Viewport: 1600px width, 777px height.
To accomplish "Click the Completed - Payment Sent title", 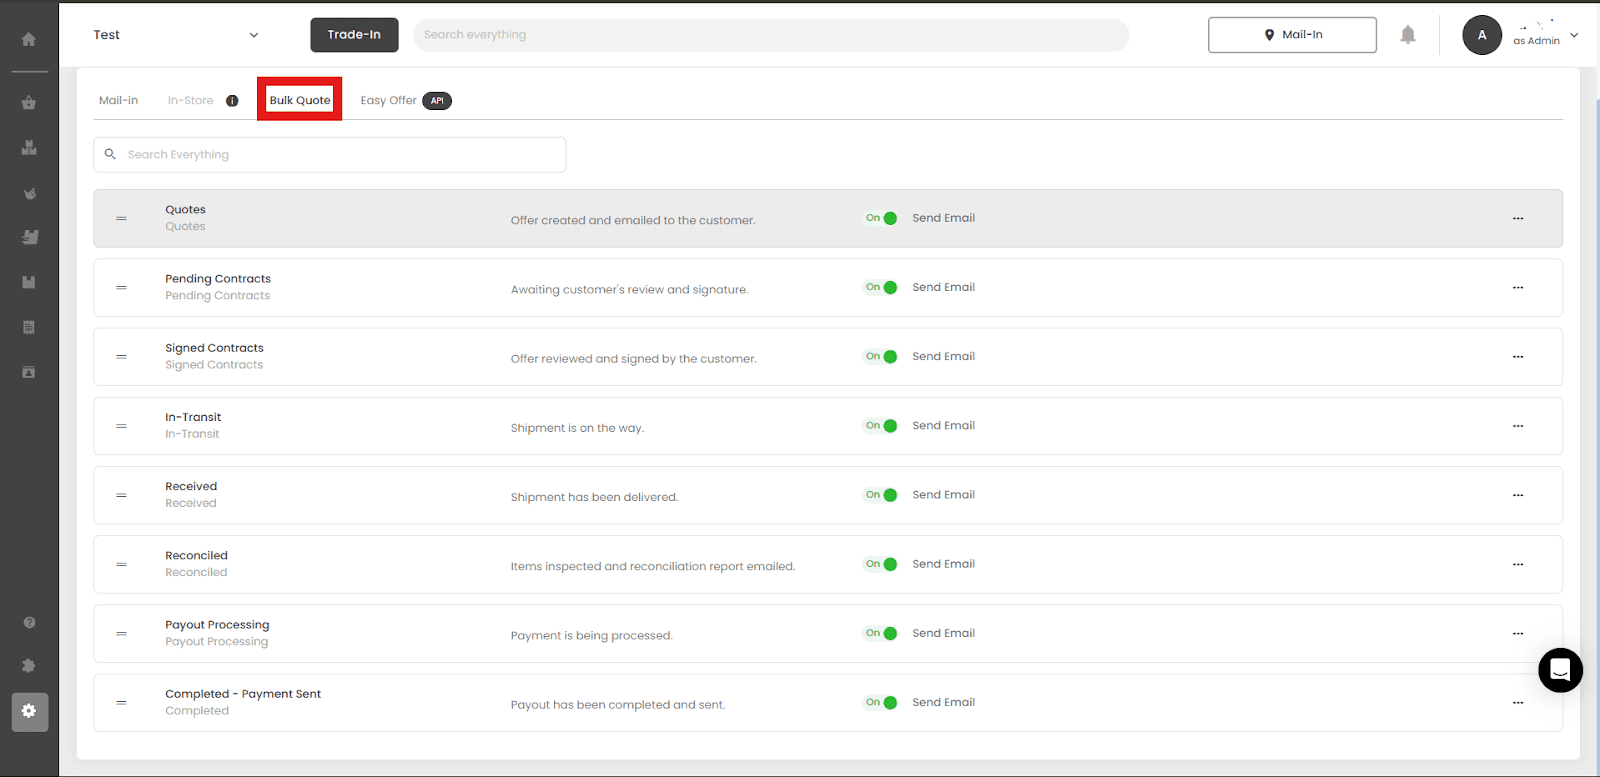I will 243,694.
